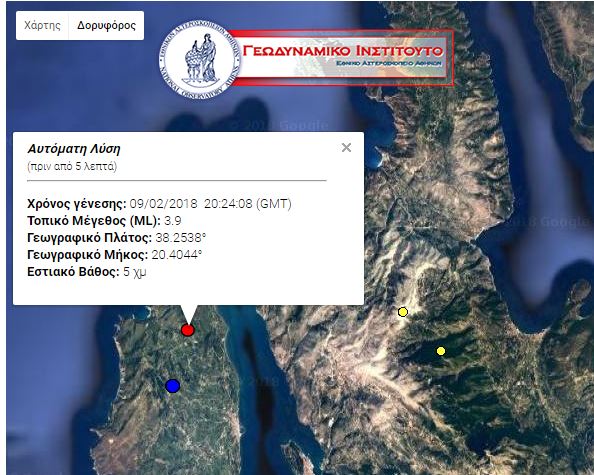Viewport: 594px width, 475px height.
Task: Click the Χρόνος γένεσης date value
Action: (211, 204)
